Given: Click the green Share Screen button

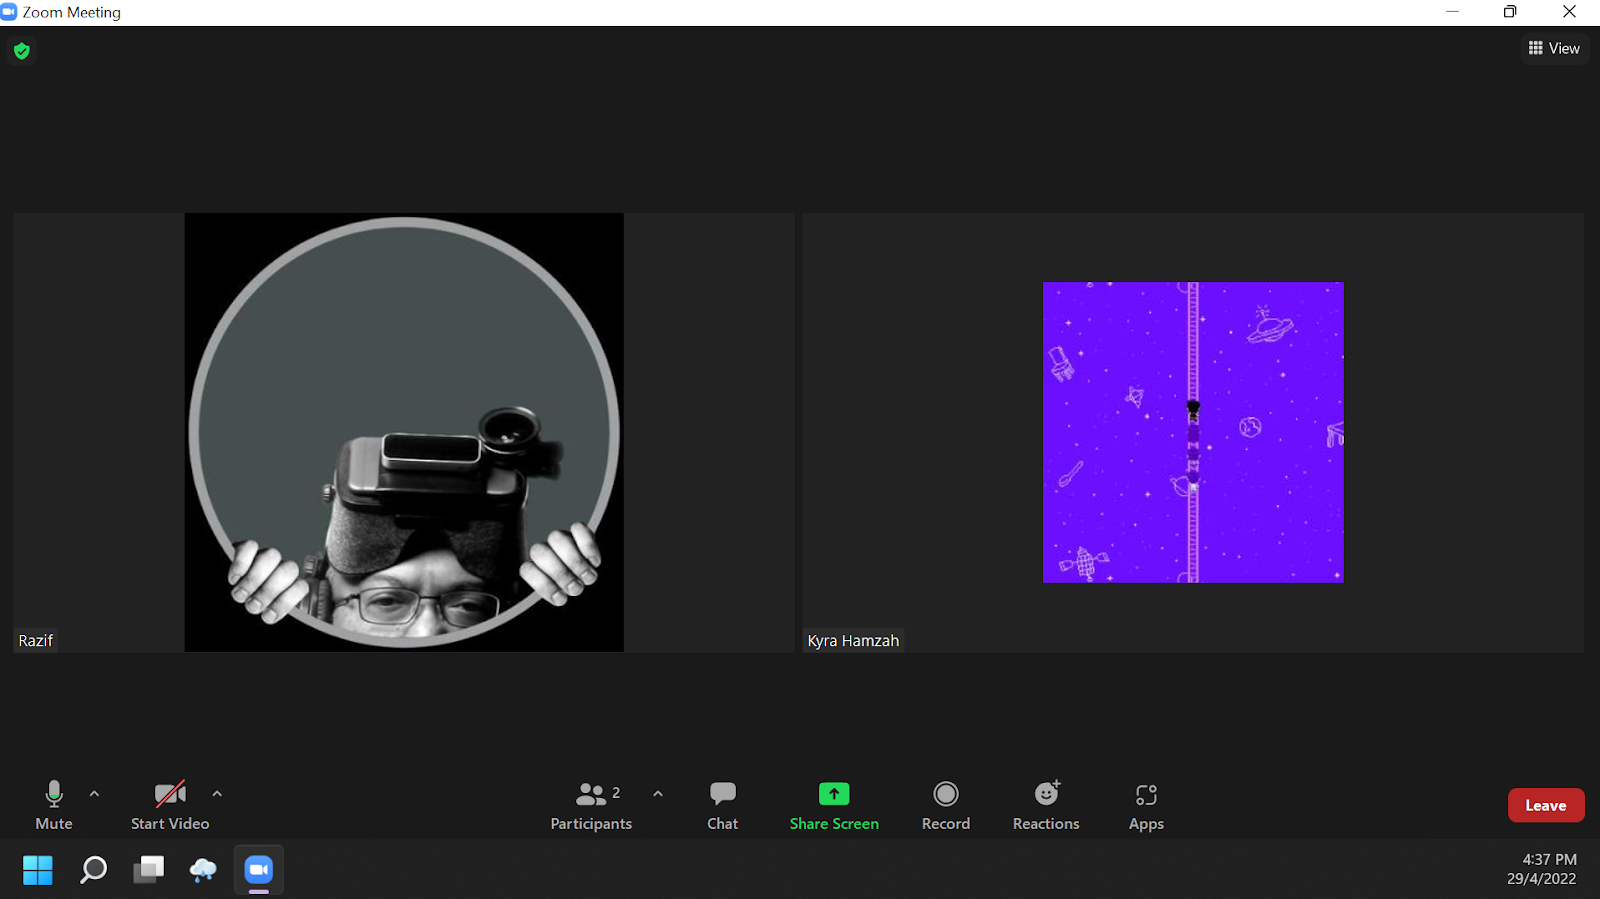Looking at the screenshot, I should (834, 806).
